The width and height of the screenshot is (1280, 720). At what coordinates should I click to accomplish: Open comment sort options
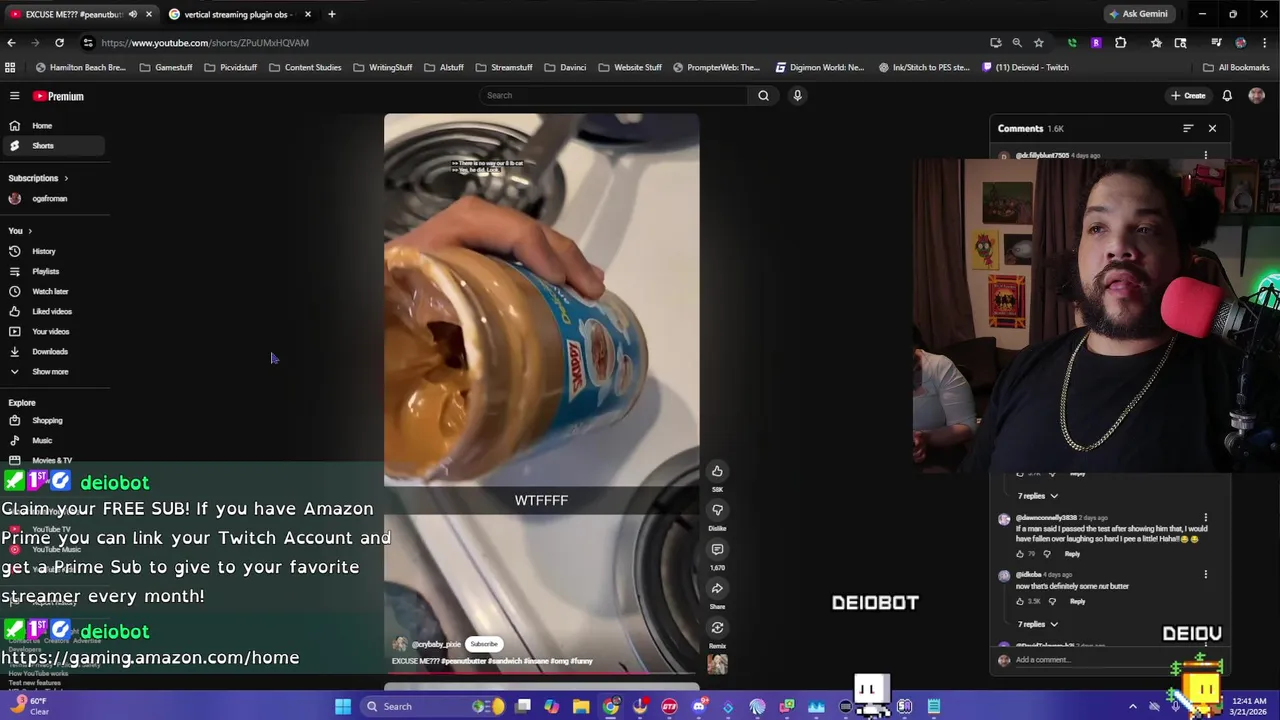click(x=1188, y=128)
